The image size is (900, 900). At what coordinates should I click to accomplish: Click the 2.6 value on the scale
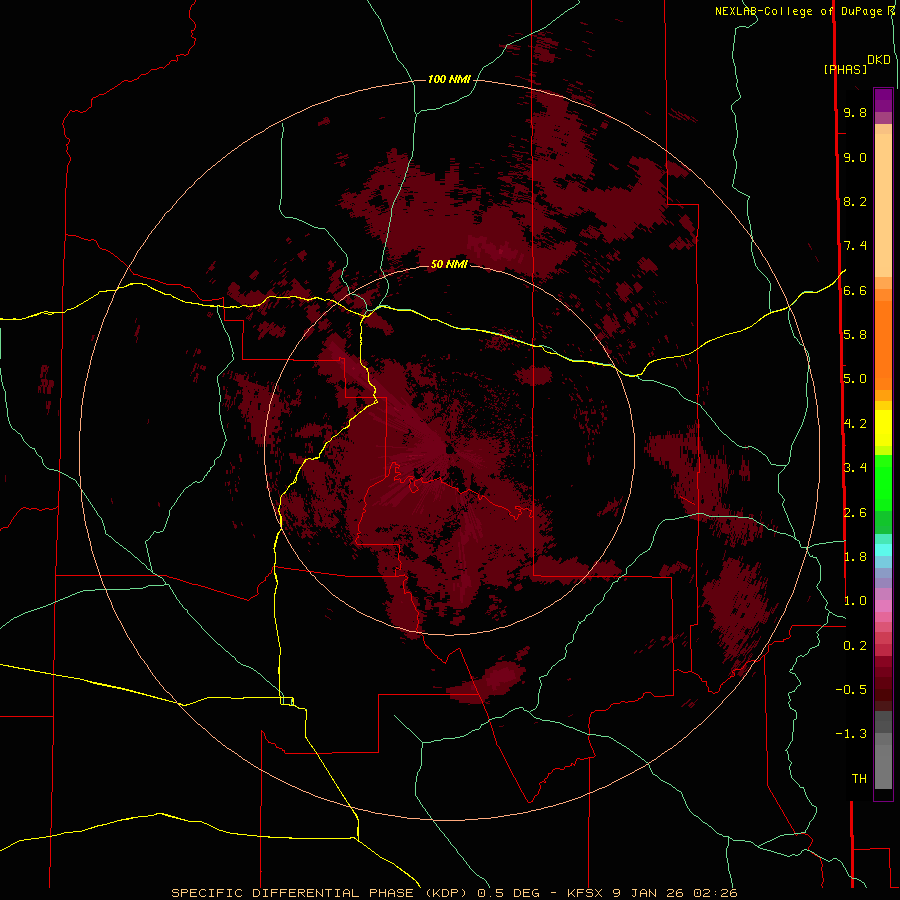pos(855,512)
